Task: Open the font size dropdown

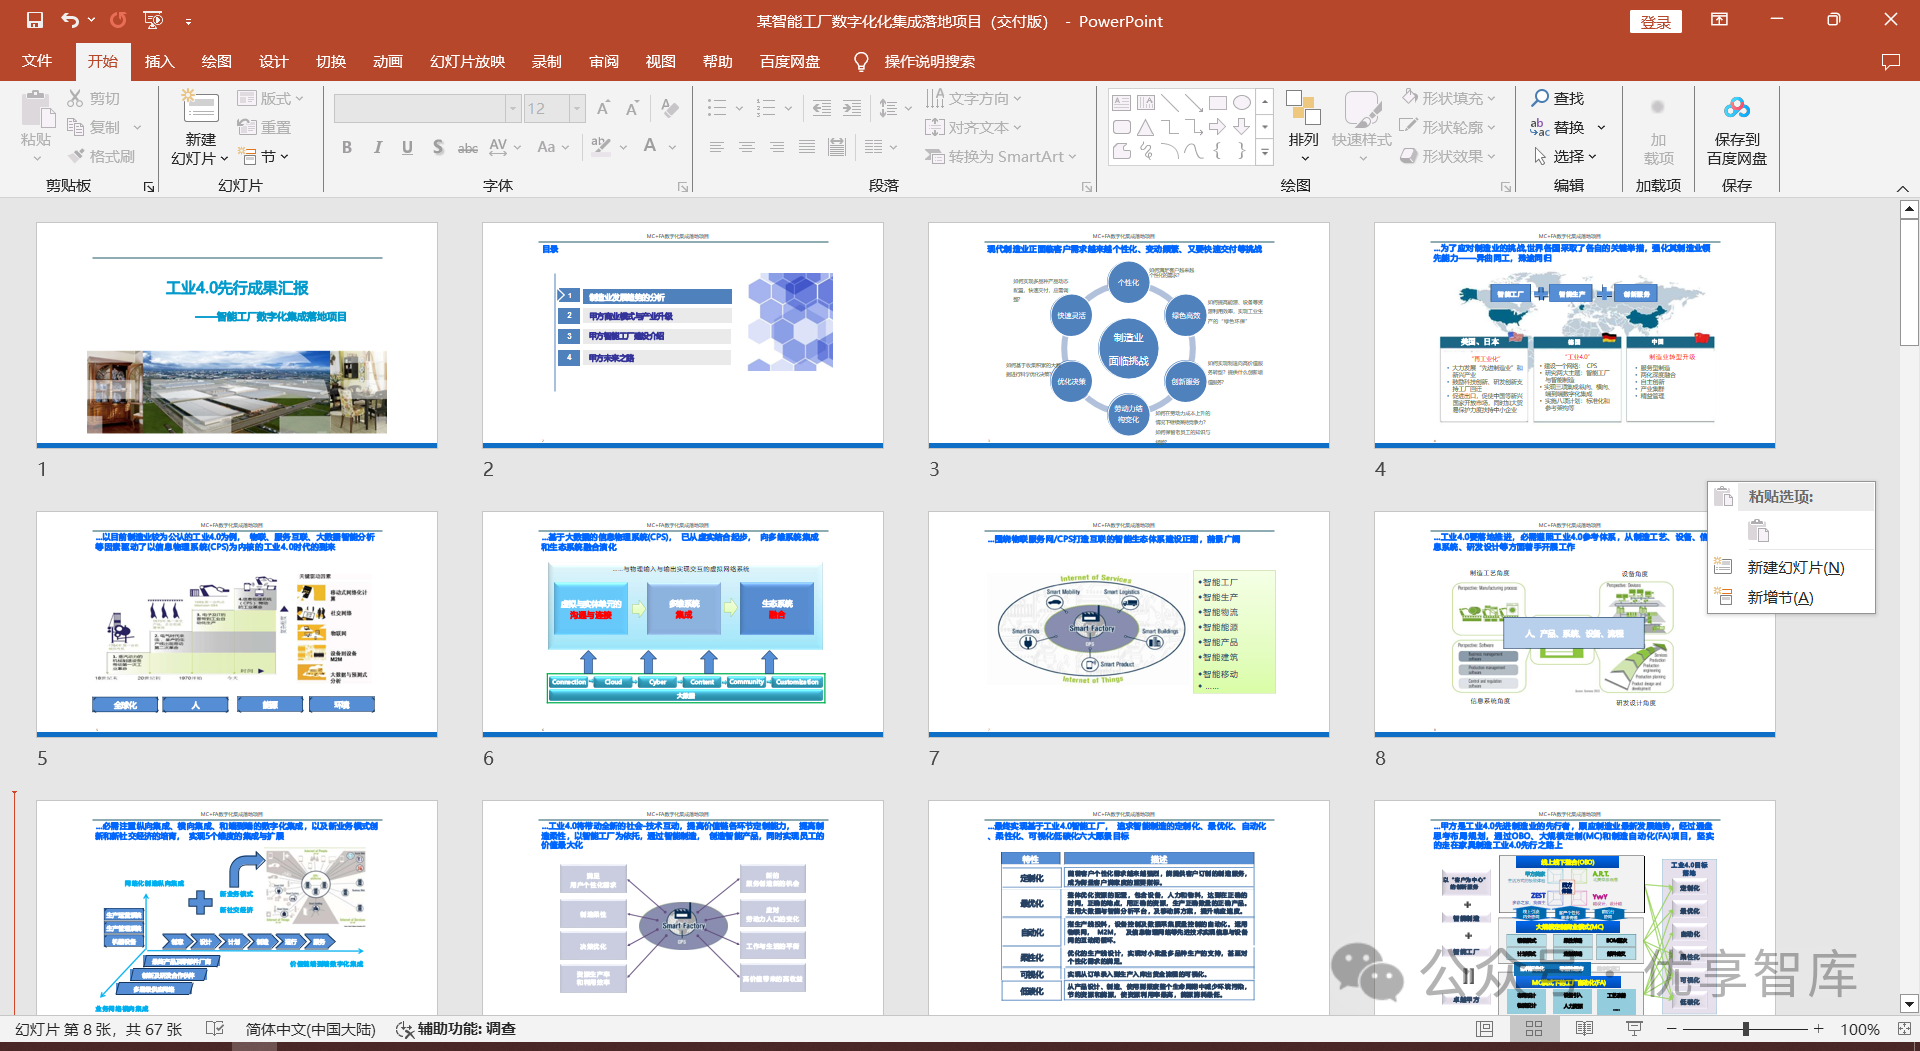Action: 577,108
